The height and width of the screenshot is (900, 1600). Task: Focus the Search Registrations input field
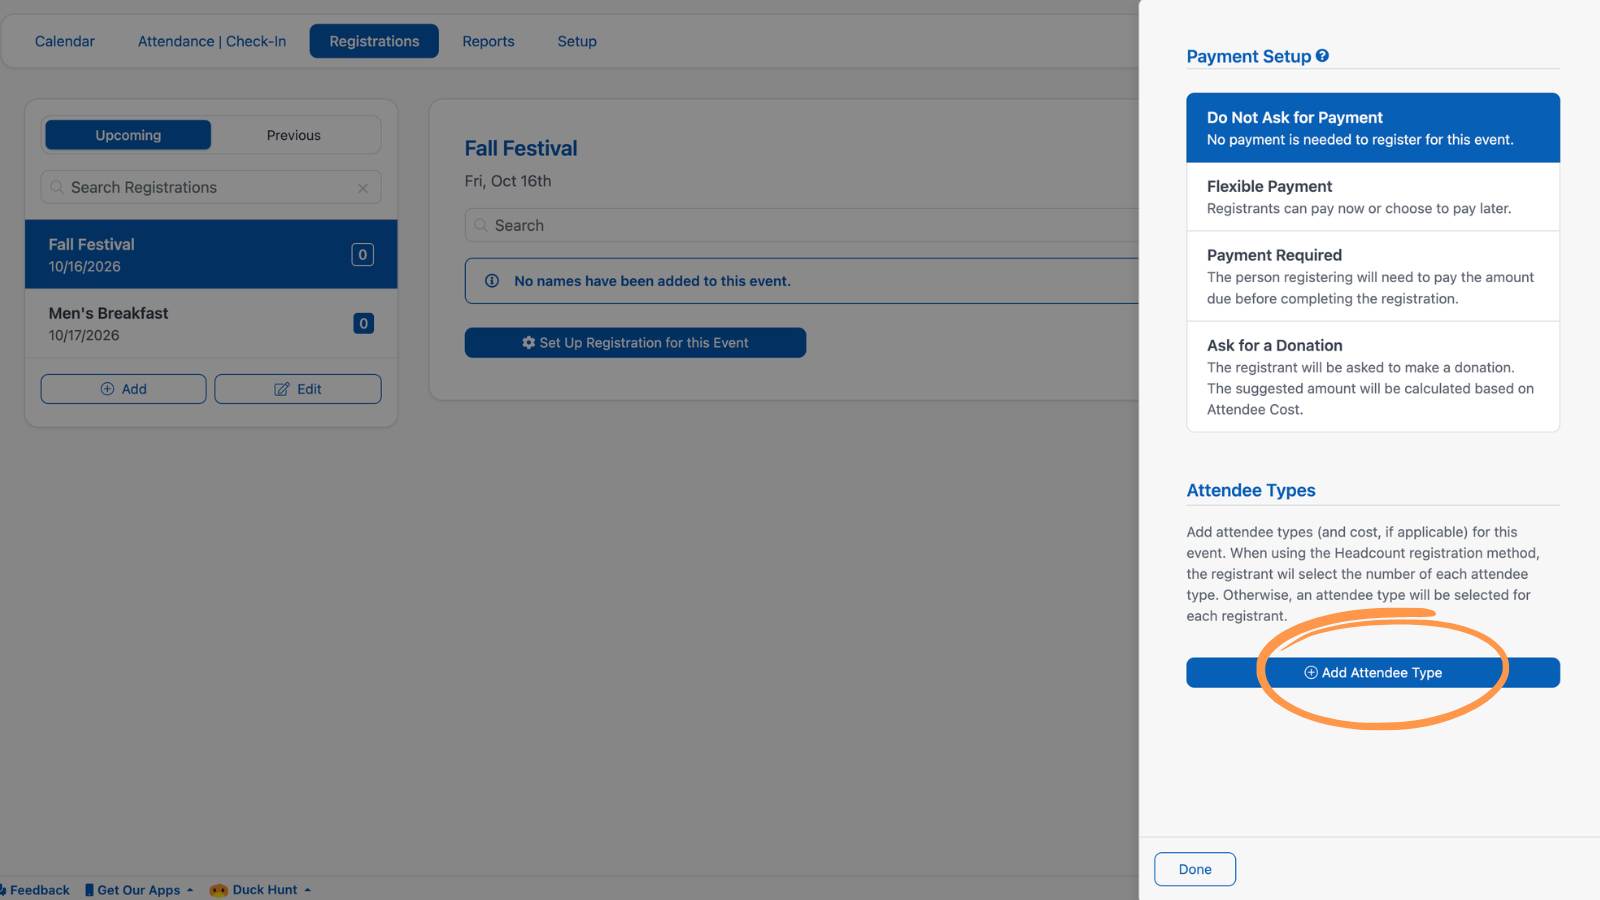(x=211, y=187)
